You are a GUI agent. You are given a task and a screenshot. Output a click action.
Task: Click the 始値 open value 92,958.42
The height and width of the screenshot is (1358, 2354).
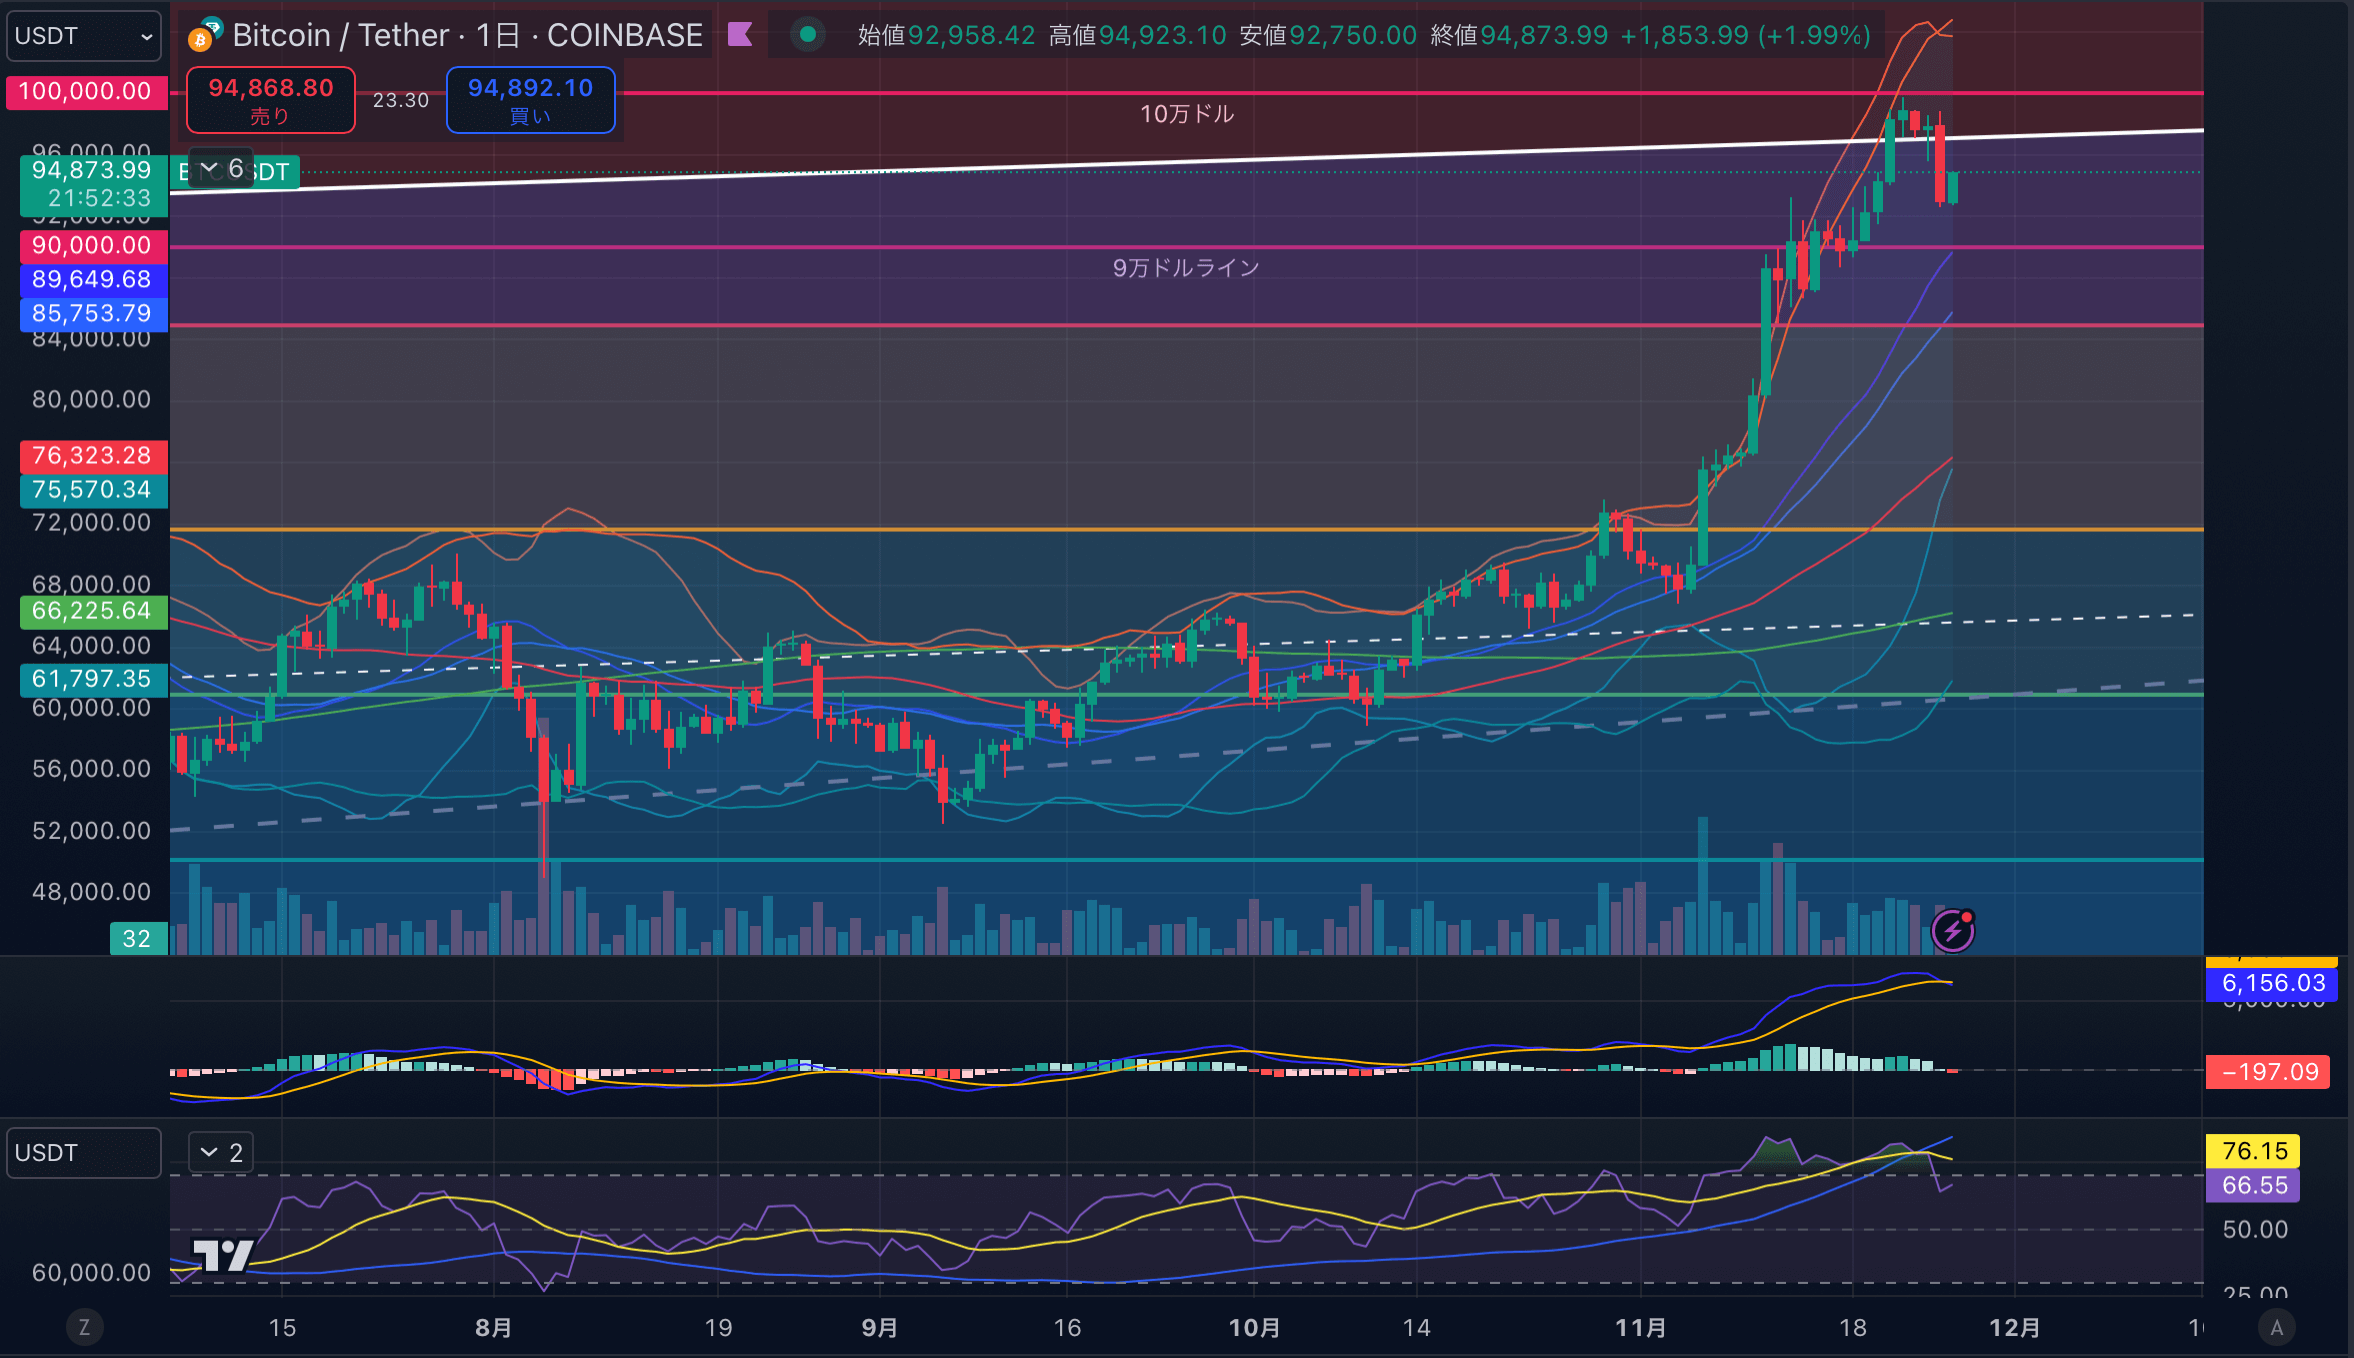[x=971, y=35]
